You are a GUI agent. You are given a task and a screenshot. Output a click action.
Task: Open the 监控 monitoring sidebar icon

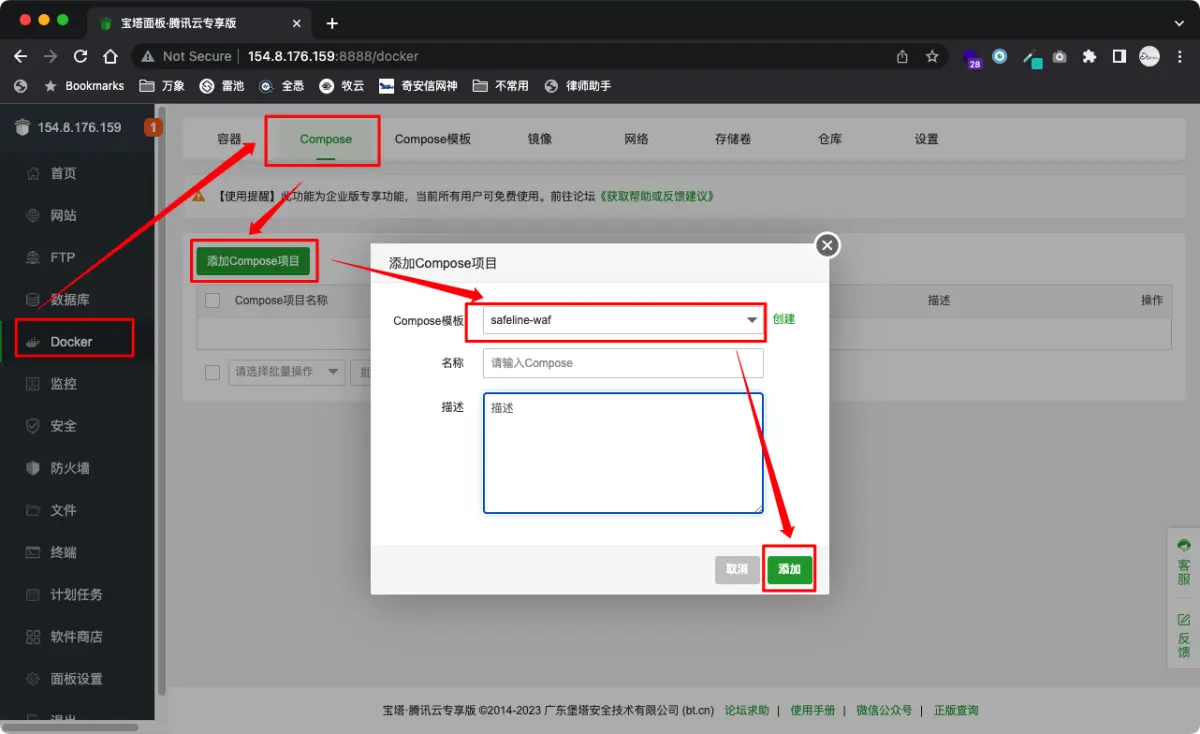coord(33,384)
